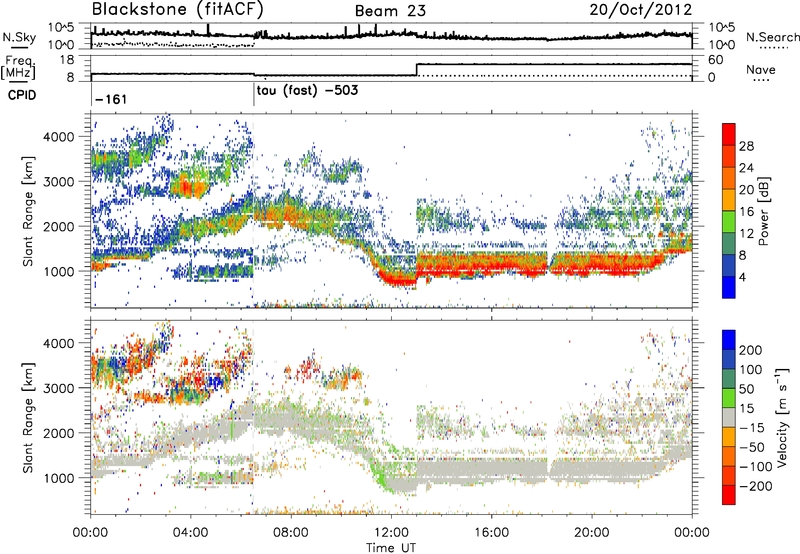
Task: Pick the red top segment of Power colorbar
Action: point(729,135)
